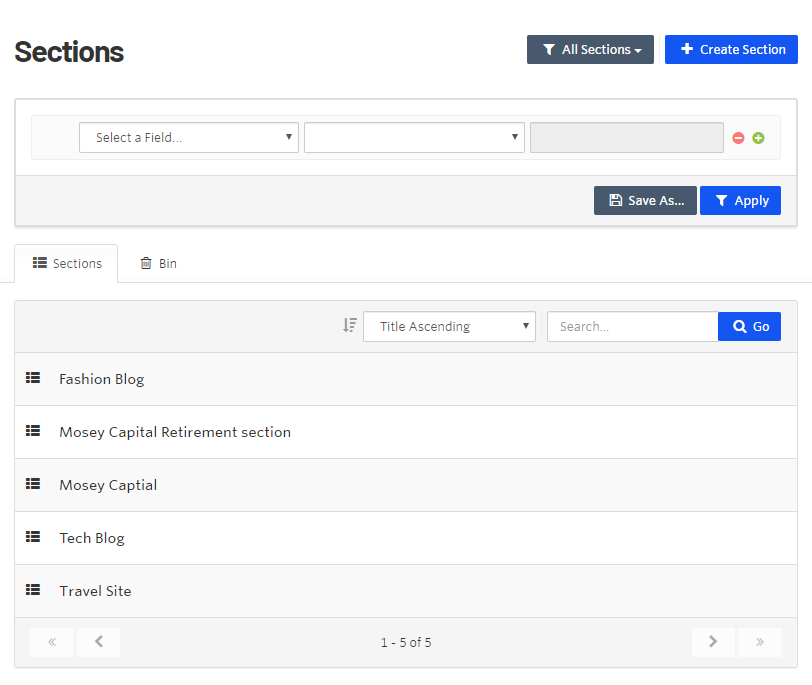Open the empty filter operator dropdown
Screen dimensions: 812x685
pos(414,138)
